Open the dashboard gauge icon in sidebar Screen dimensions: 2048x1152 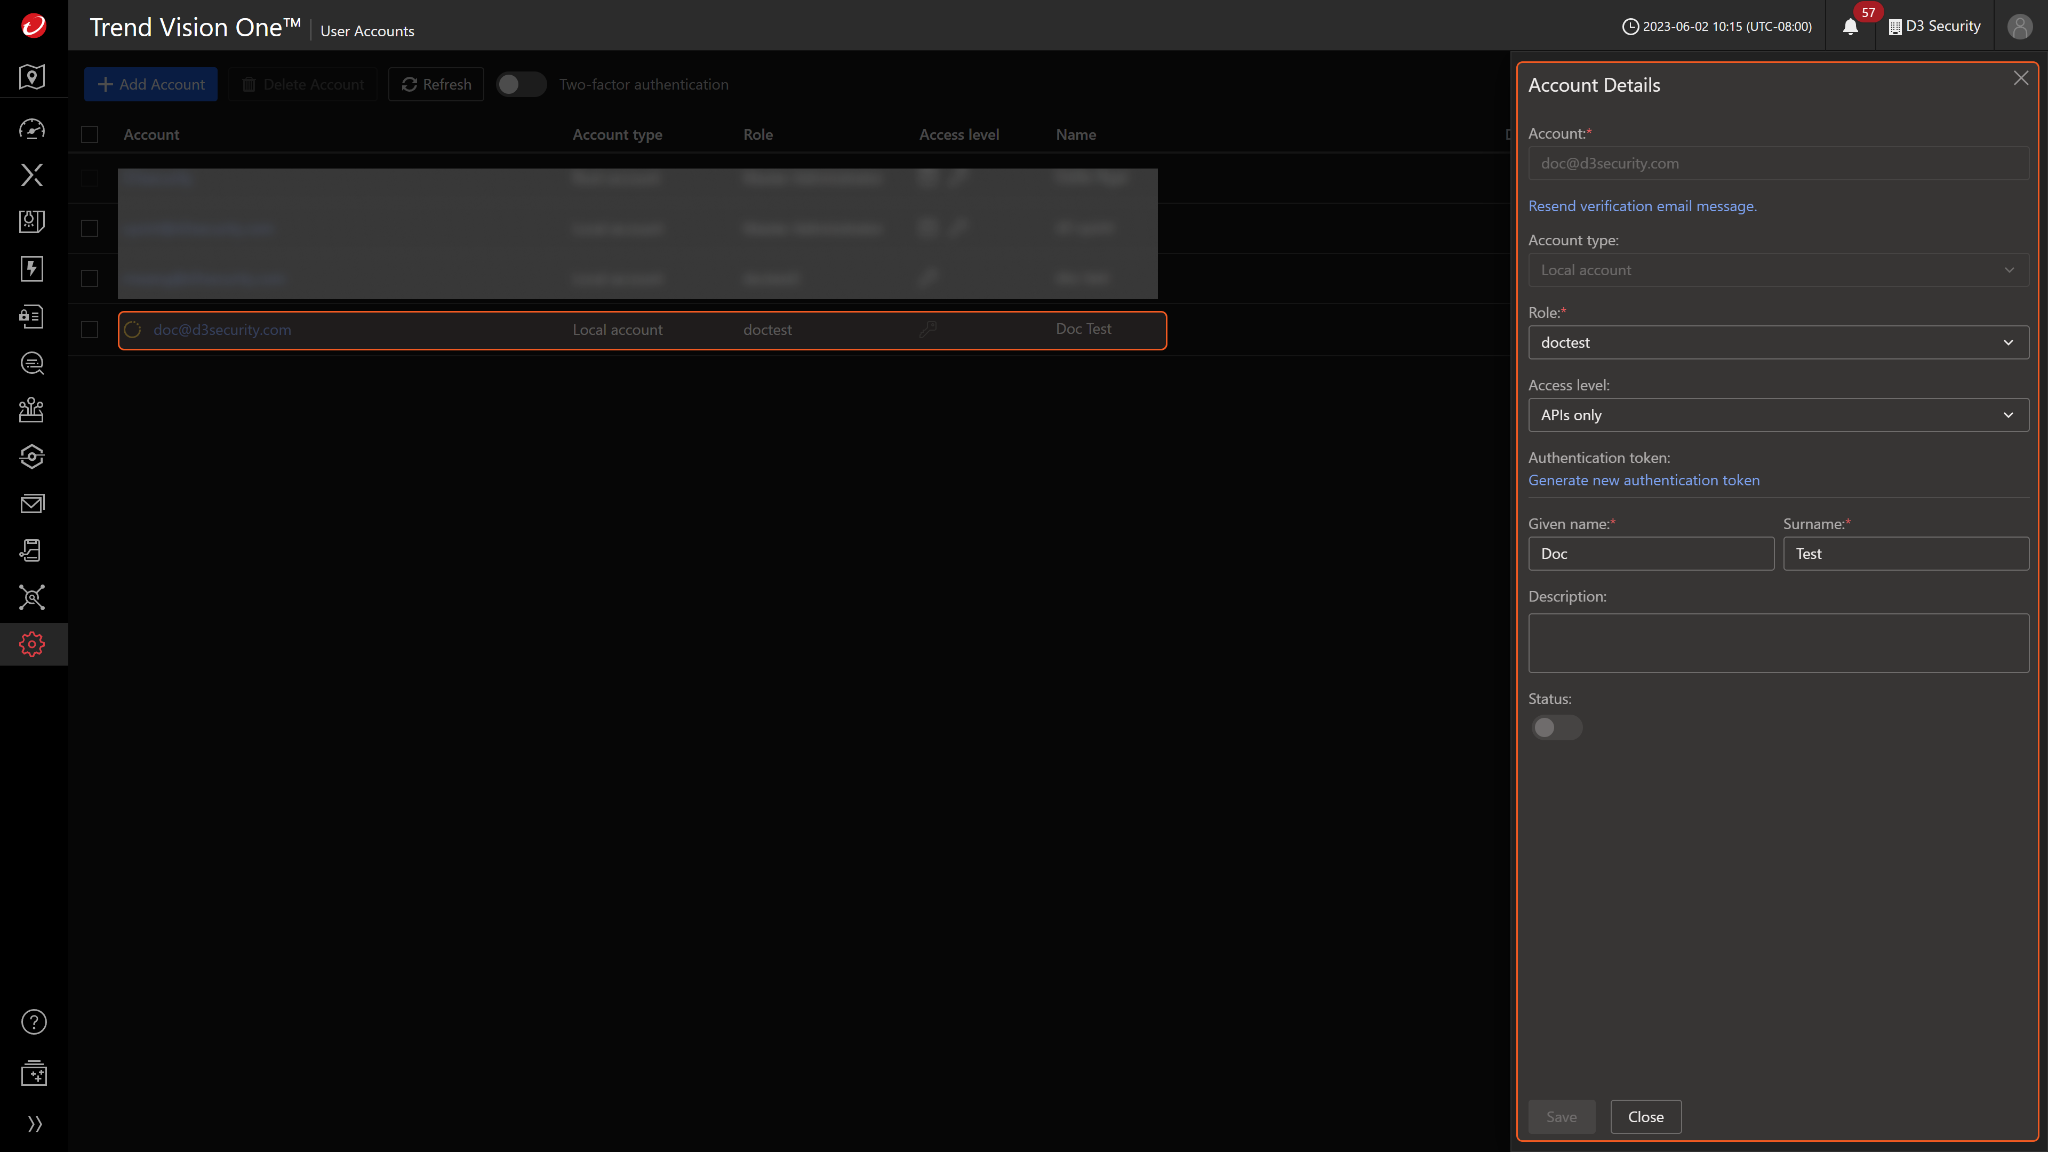pos(32,129)
